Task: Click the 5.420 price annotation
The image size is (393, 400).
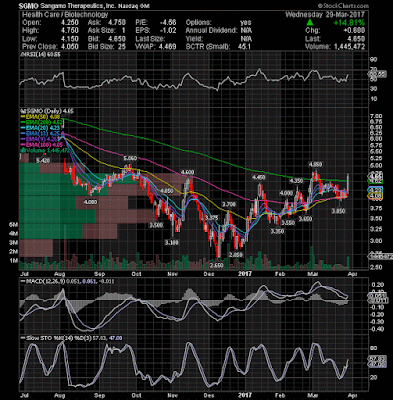Action: tap(43, 161)
